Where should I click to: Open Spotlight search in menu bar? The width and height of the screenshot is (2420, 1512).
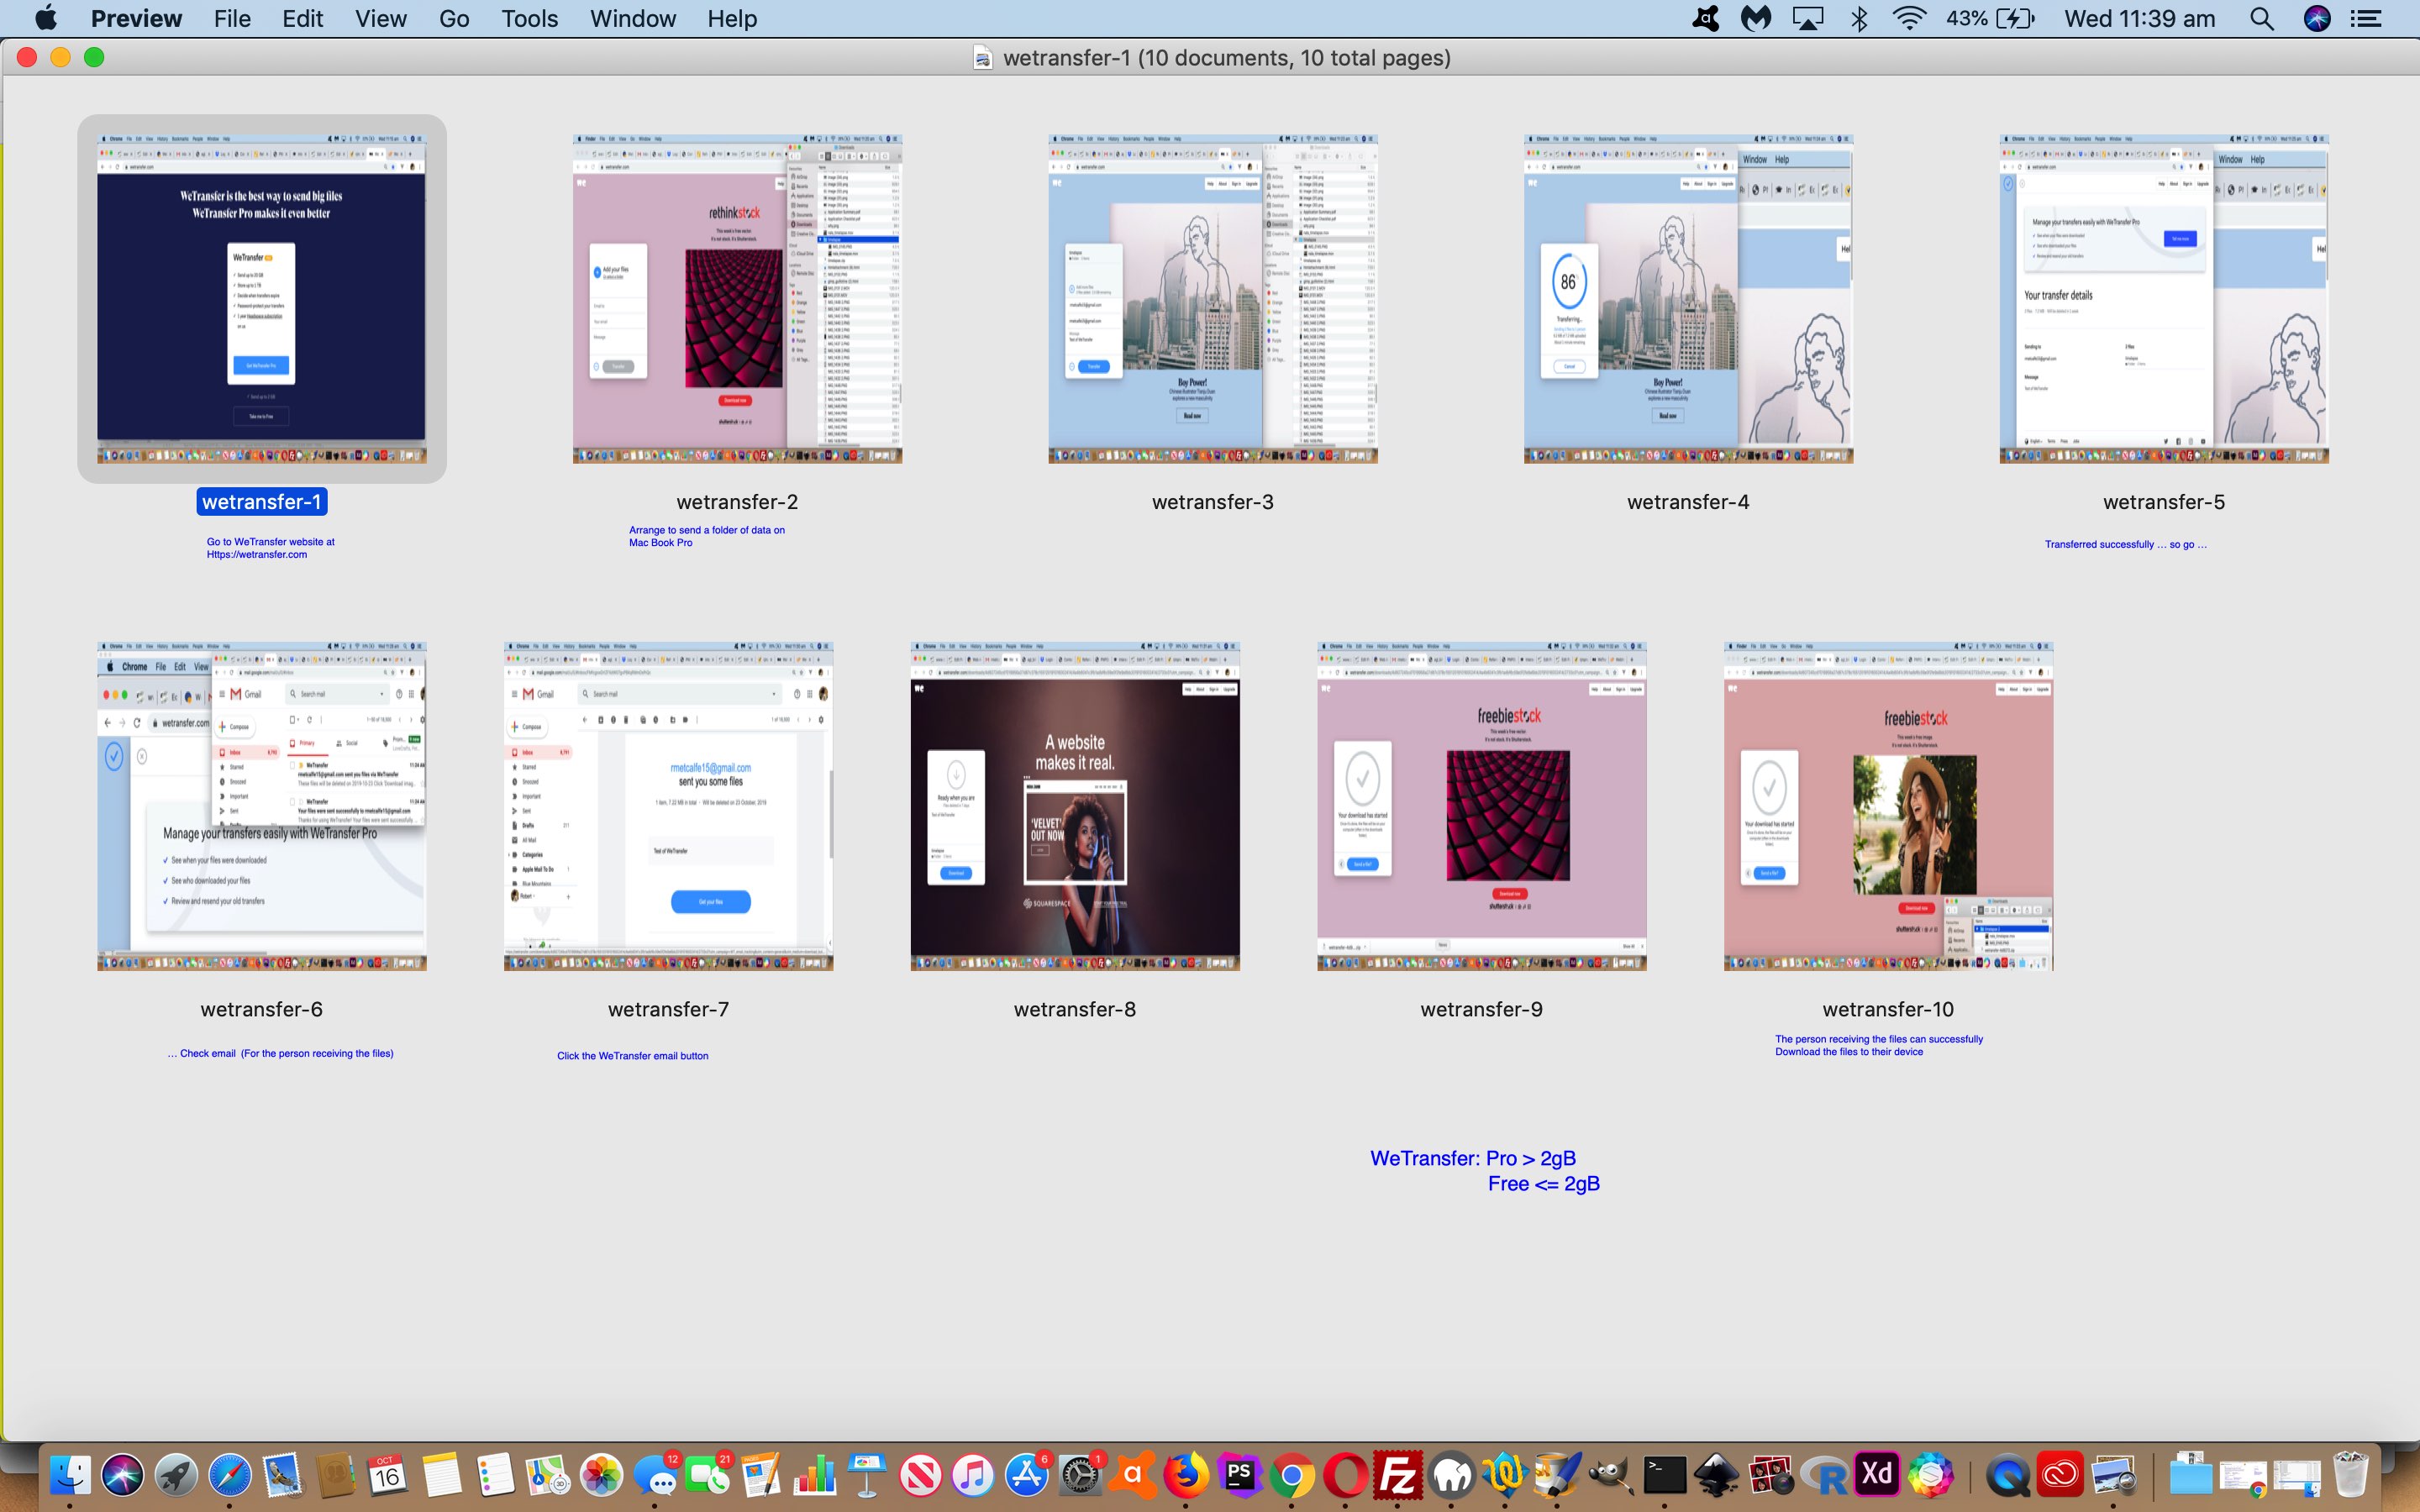[2261, 18]
